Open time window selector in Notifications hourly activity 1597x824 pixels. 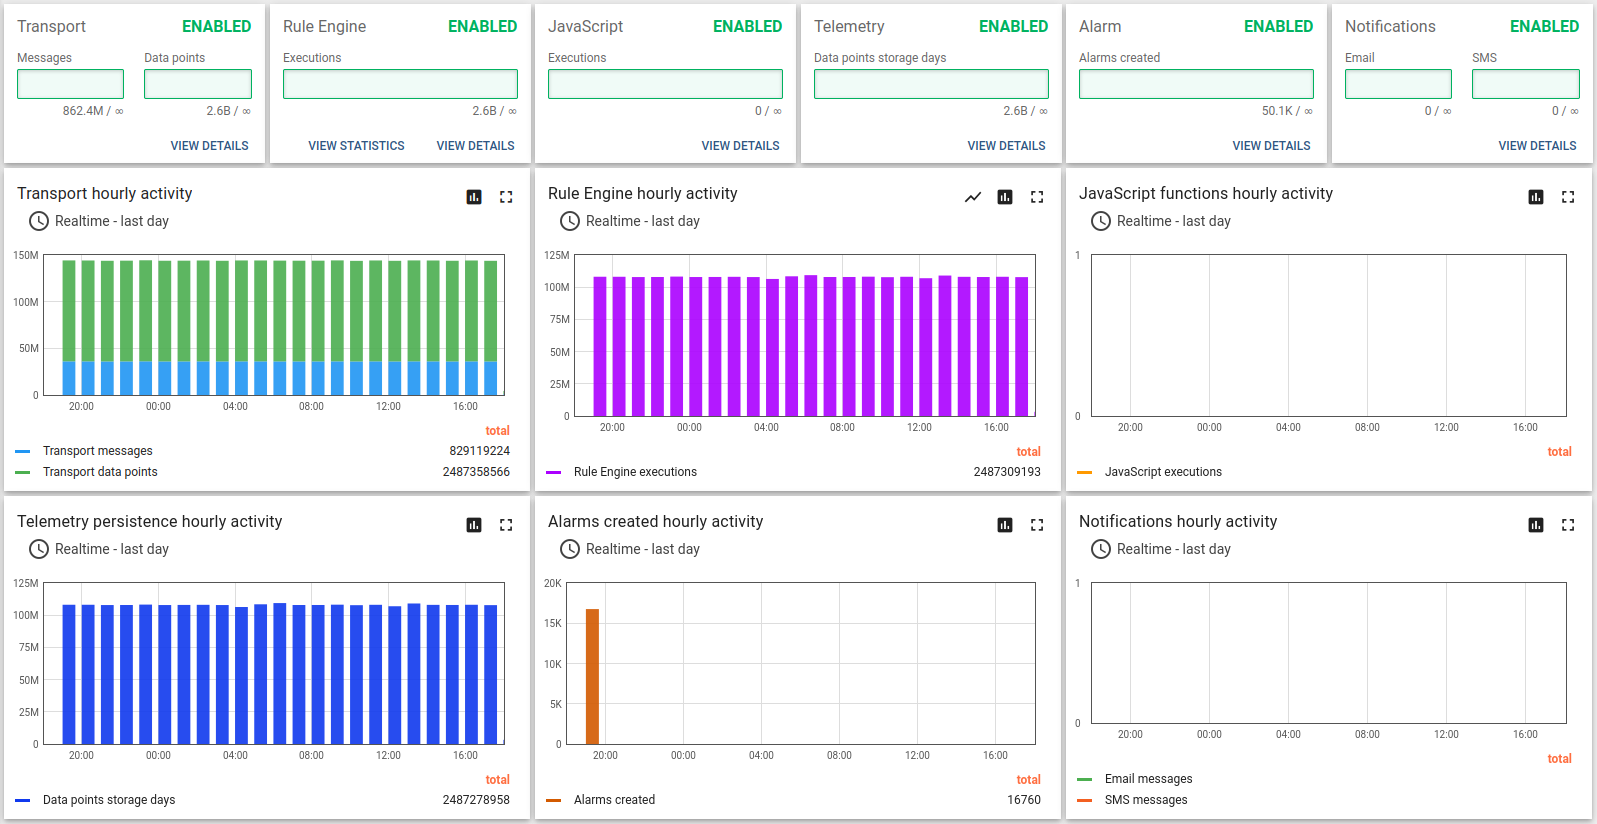[1161, 549]
